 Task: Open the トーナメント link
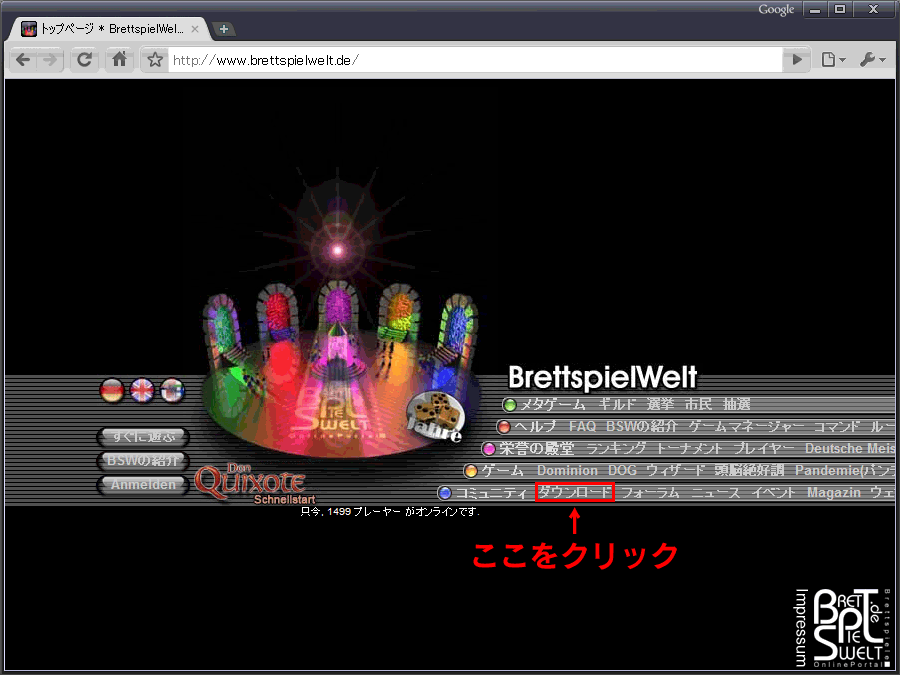click(689, 448)
